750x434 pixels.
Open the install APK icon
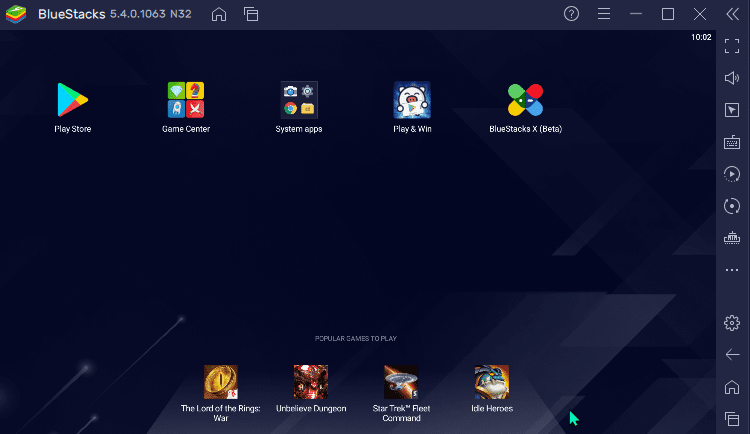click(732, 238)
